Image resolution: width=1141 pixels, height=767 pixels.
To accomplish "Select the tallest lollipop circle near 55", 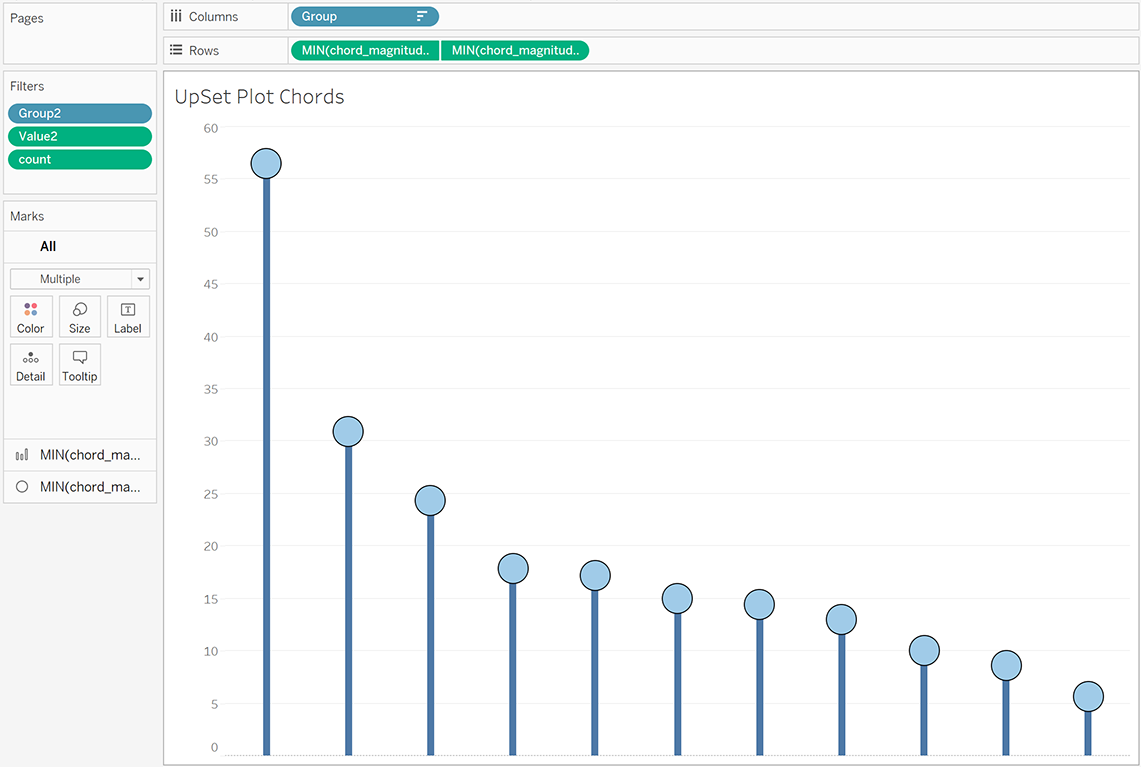I will (266, 163).
